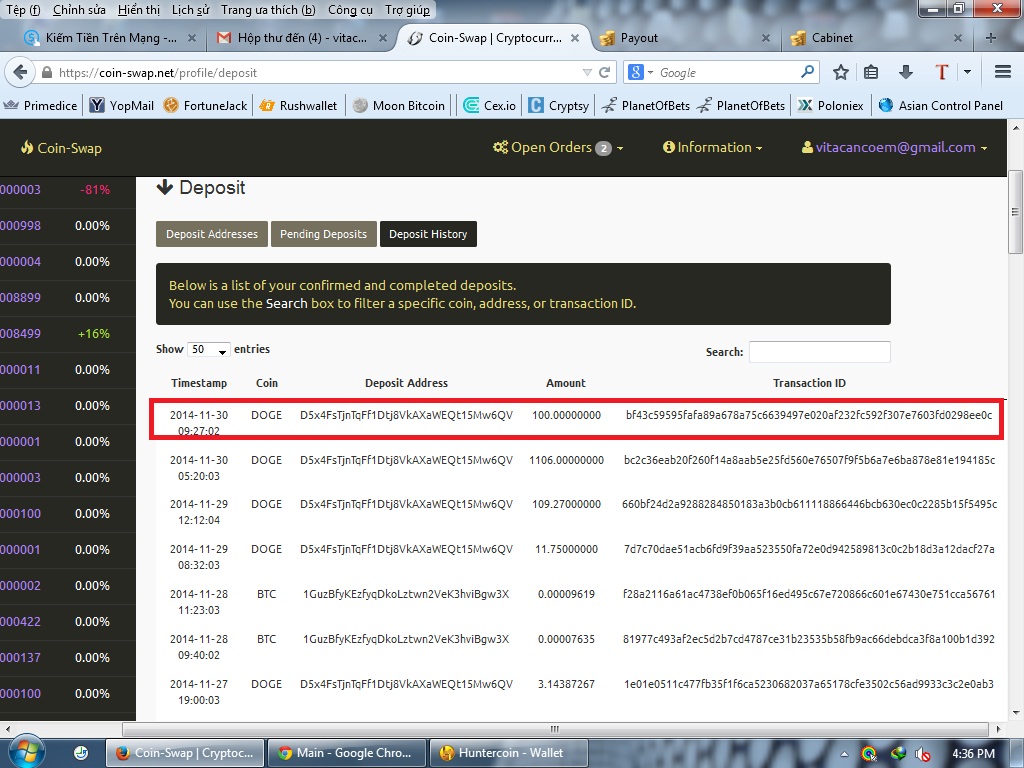Open the Poloniex bookmark

coord(830,103)
